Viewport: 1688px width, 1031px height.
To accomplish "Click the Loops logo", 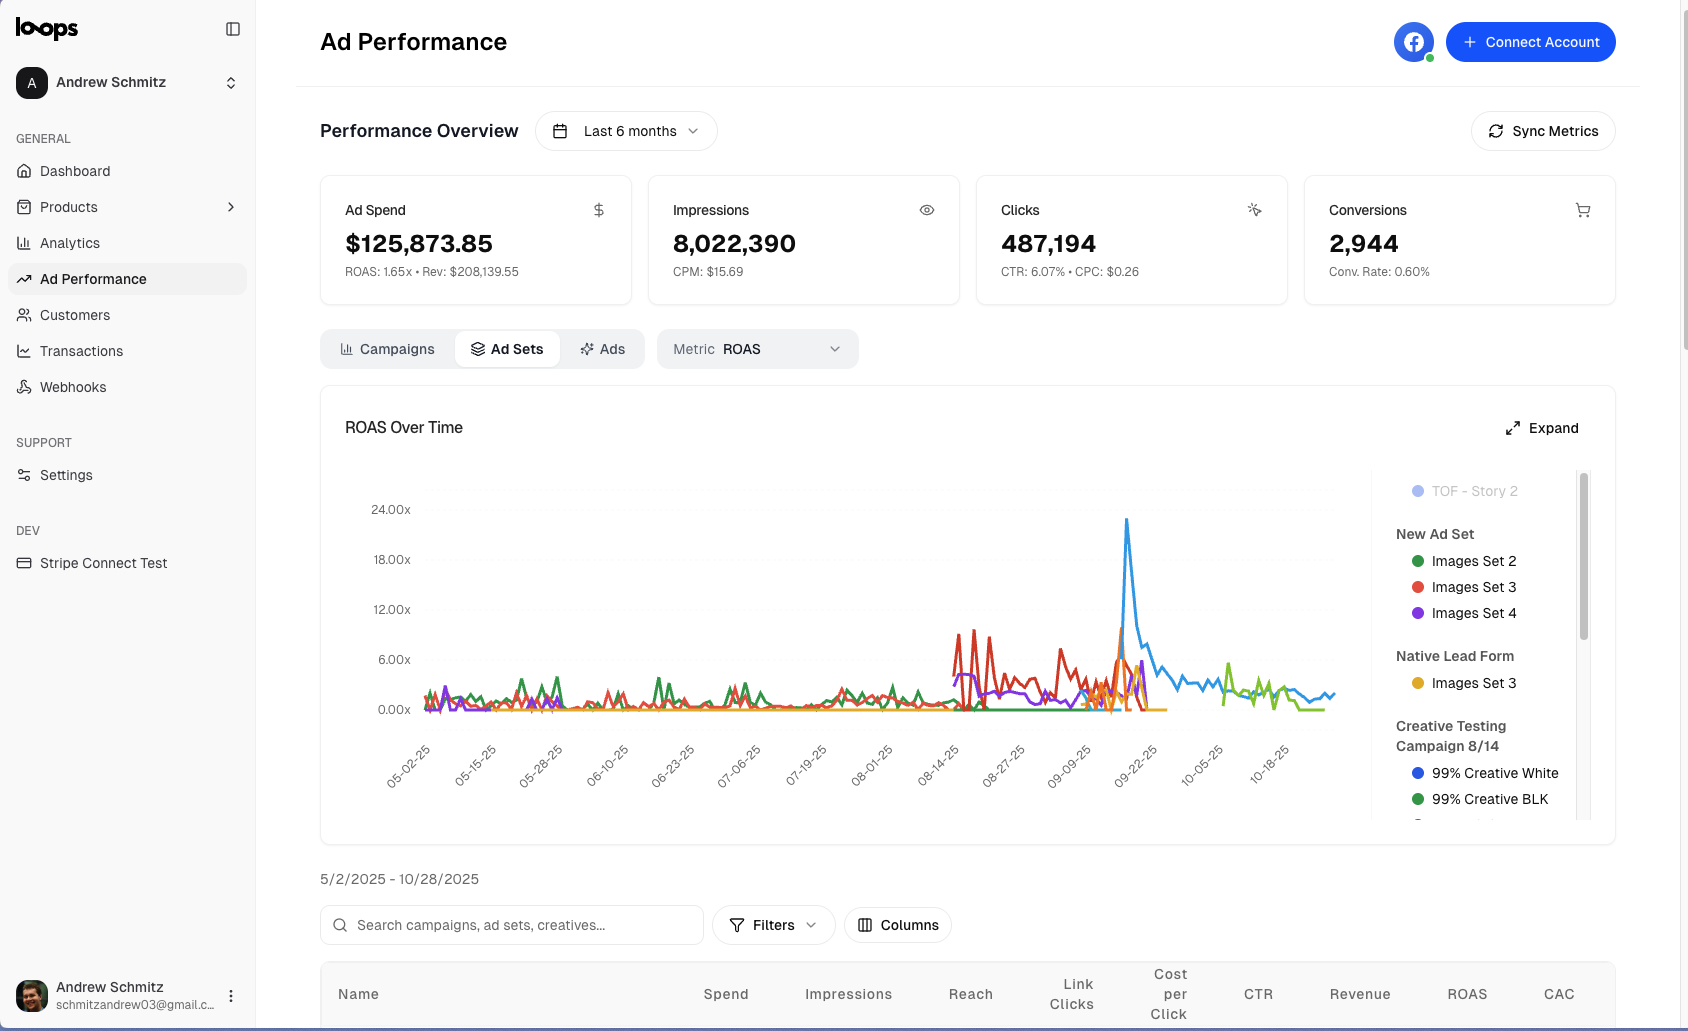I will [46, 29].
